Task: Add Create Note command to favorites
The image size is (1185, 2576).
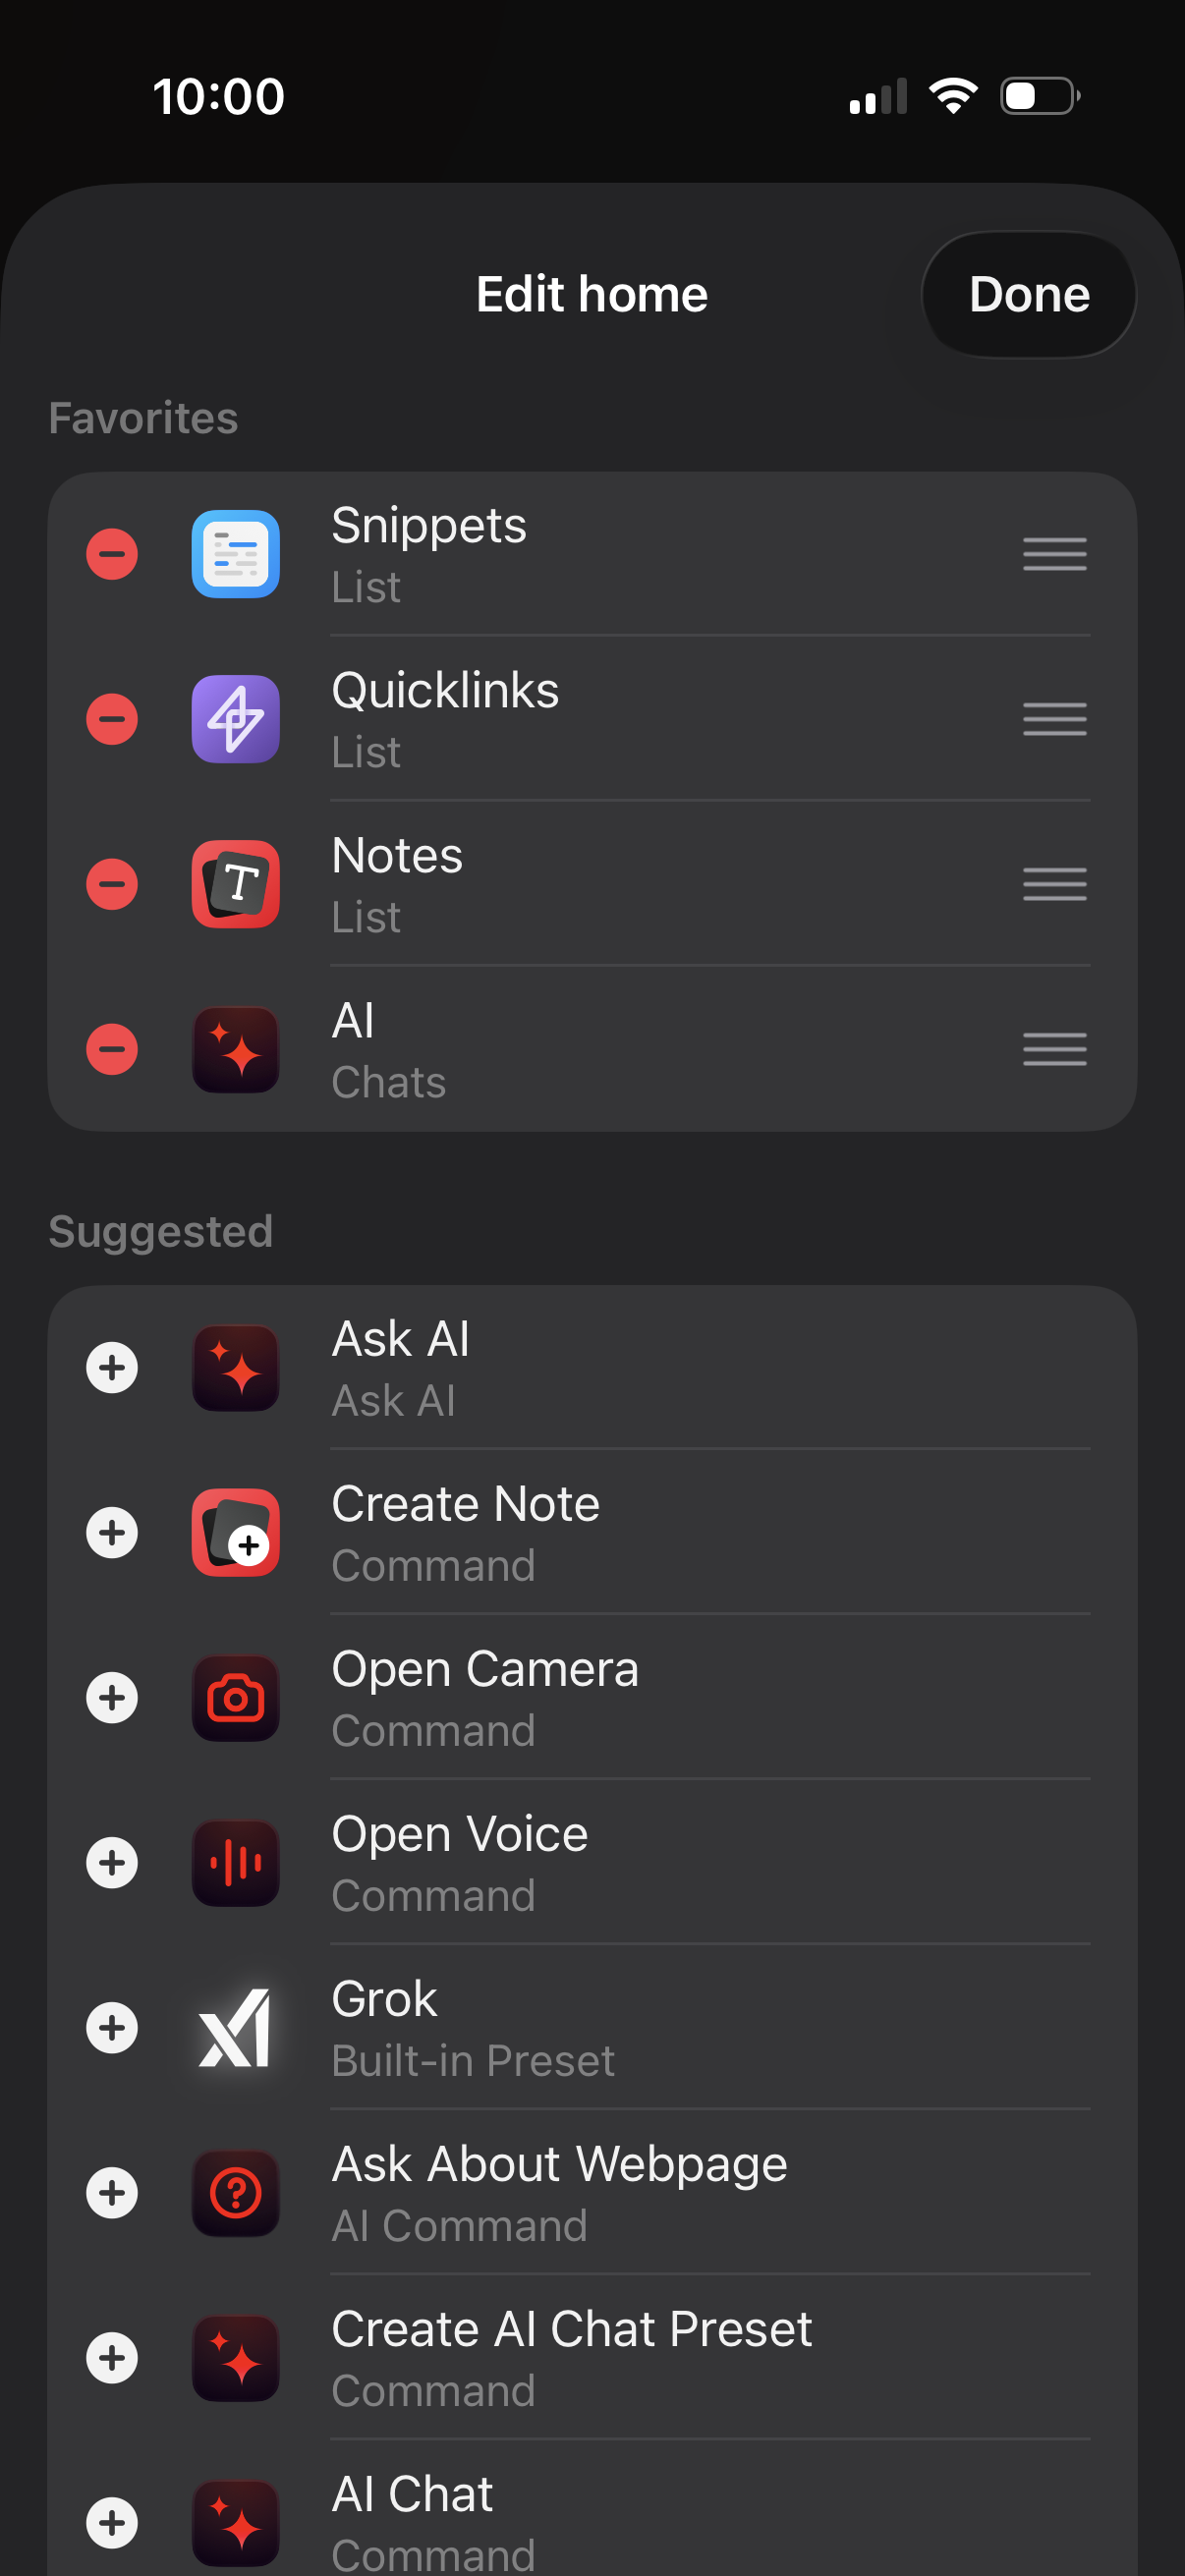Action: pos(112,1533)
